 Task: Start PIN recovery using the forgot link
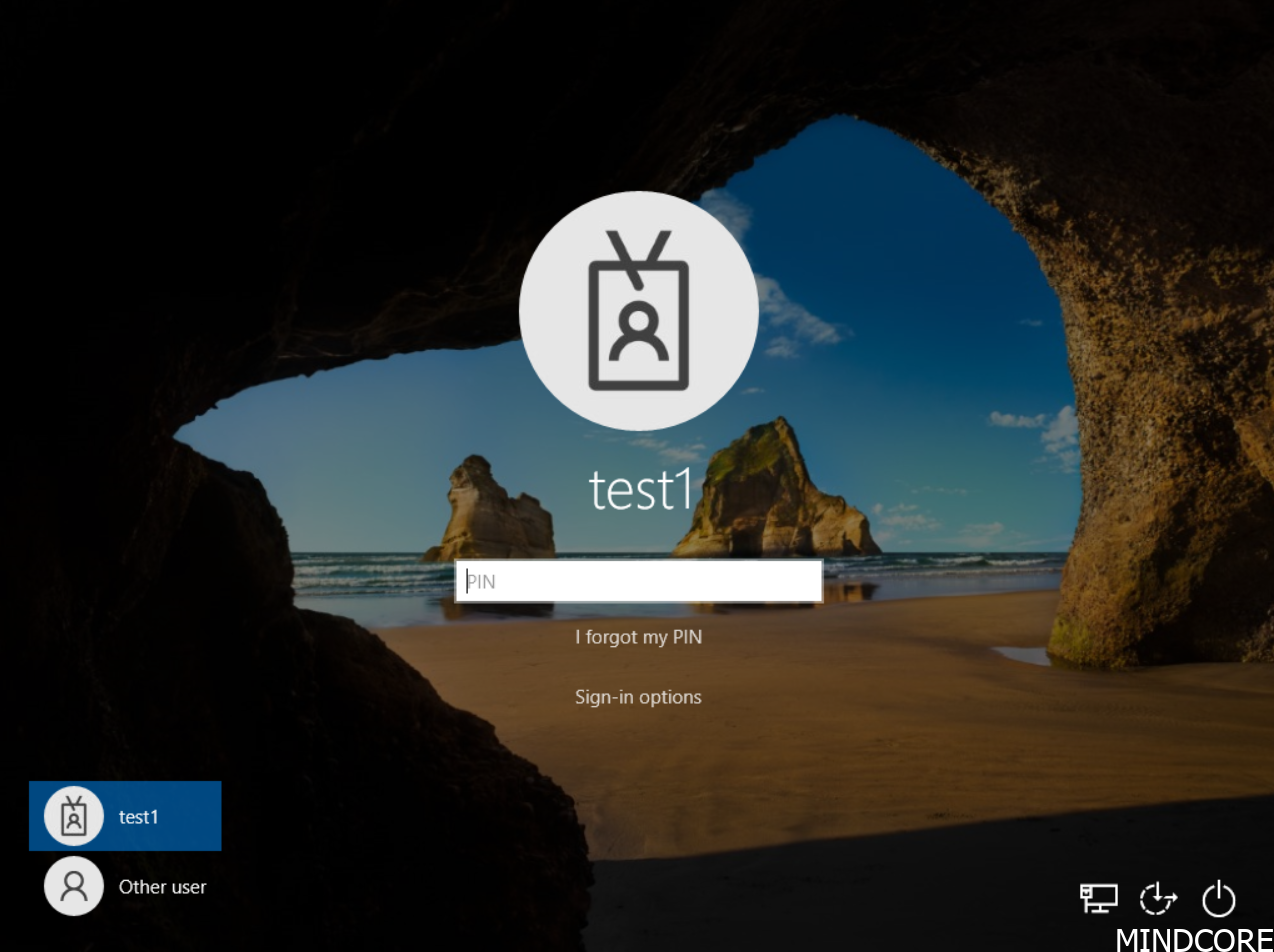click(x=639, y=637)
